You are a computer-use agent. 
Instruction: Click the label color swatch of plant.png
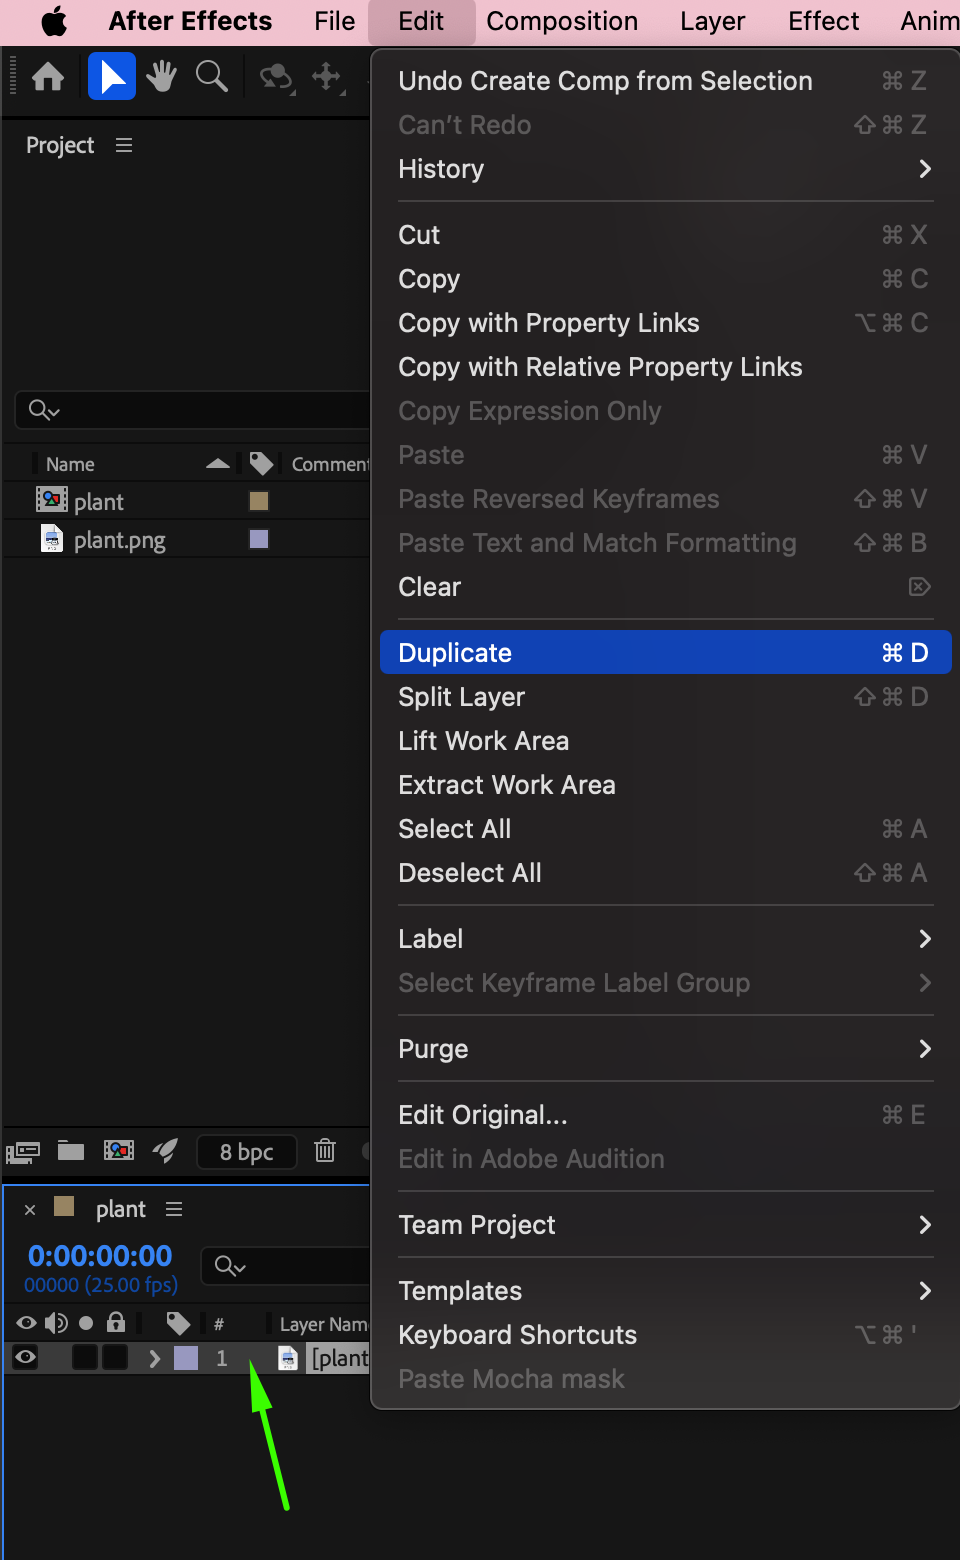click(x=259, y=540)
